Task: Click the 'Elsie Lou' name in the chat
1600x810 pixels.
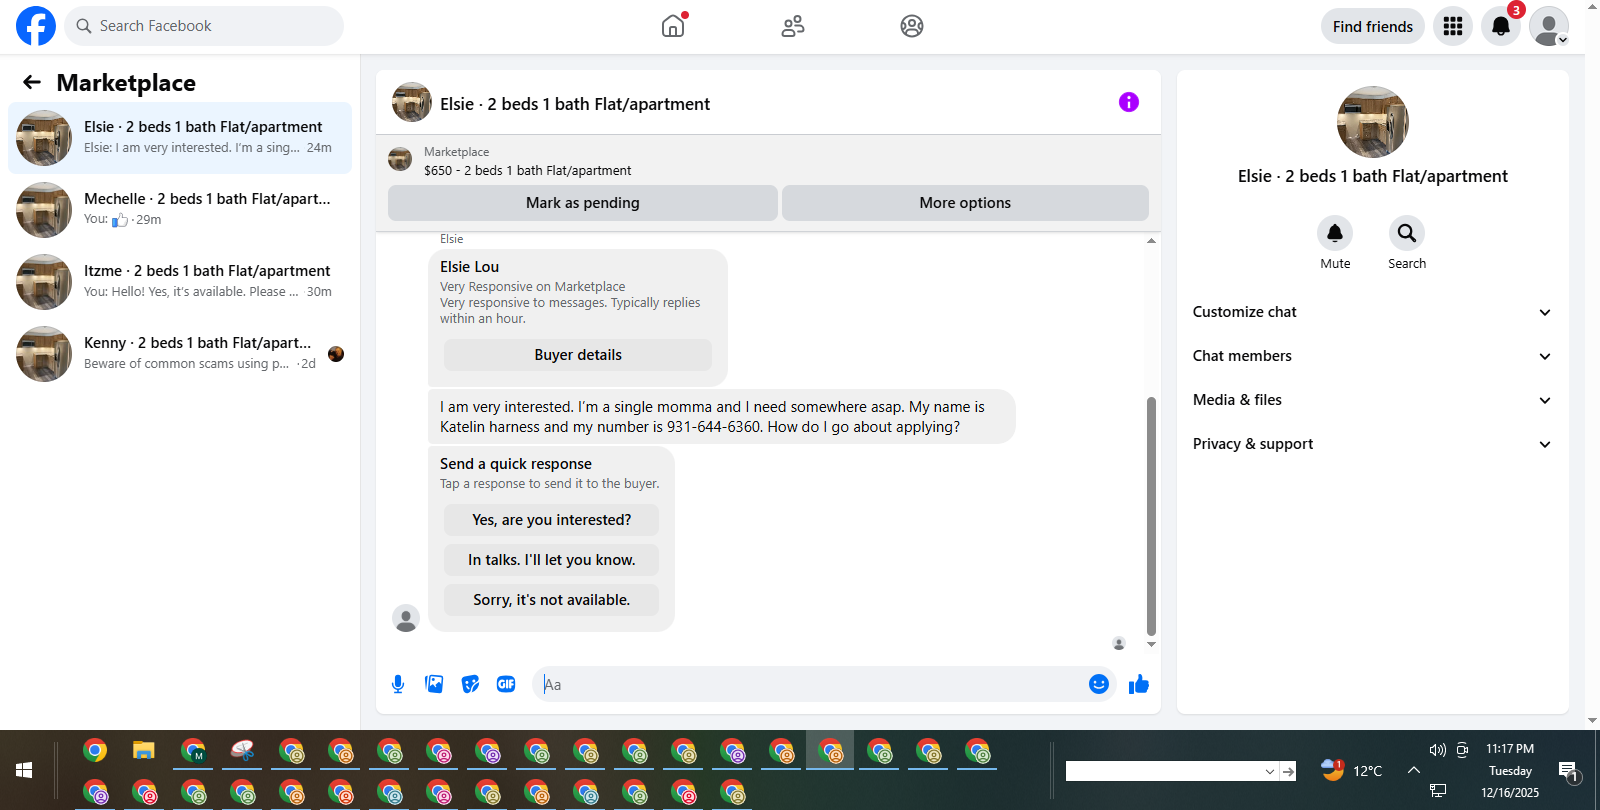Action: point(470,267)
